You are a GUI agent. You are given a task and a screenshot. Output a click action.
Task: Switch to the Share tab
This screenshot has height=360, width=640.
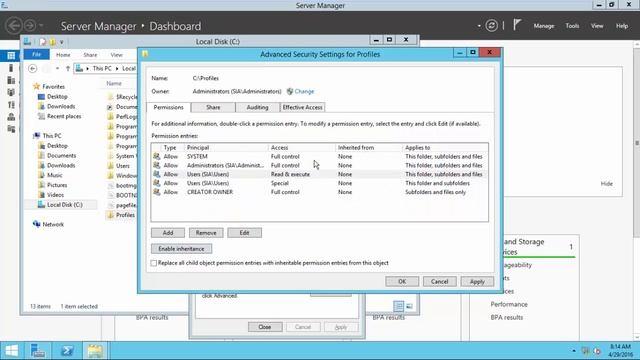click(x=213, y=107)
